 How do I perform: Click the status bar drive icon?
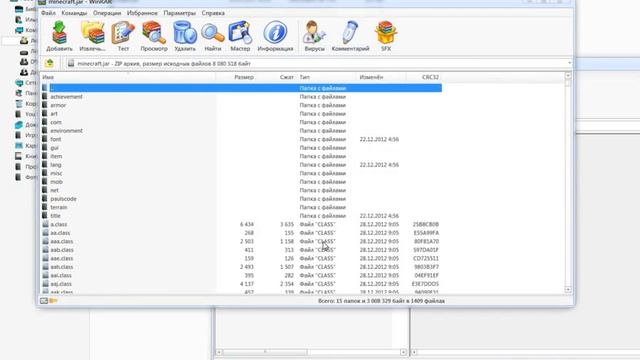tap(44, 301)
